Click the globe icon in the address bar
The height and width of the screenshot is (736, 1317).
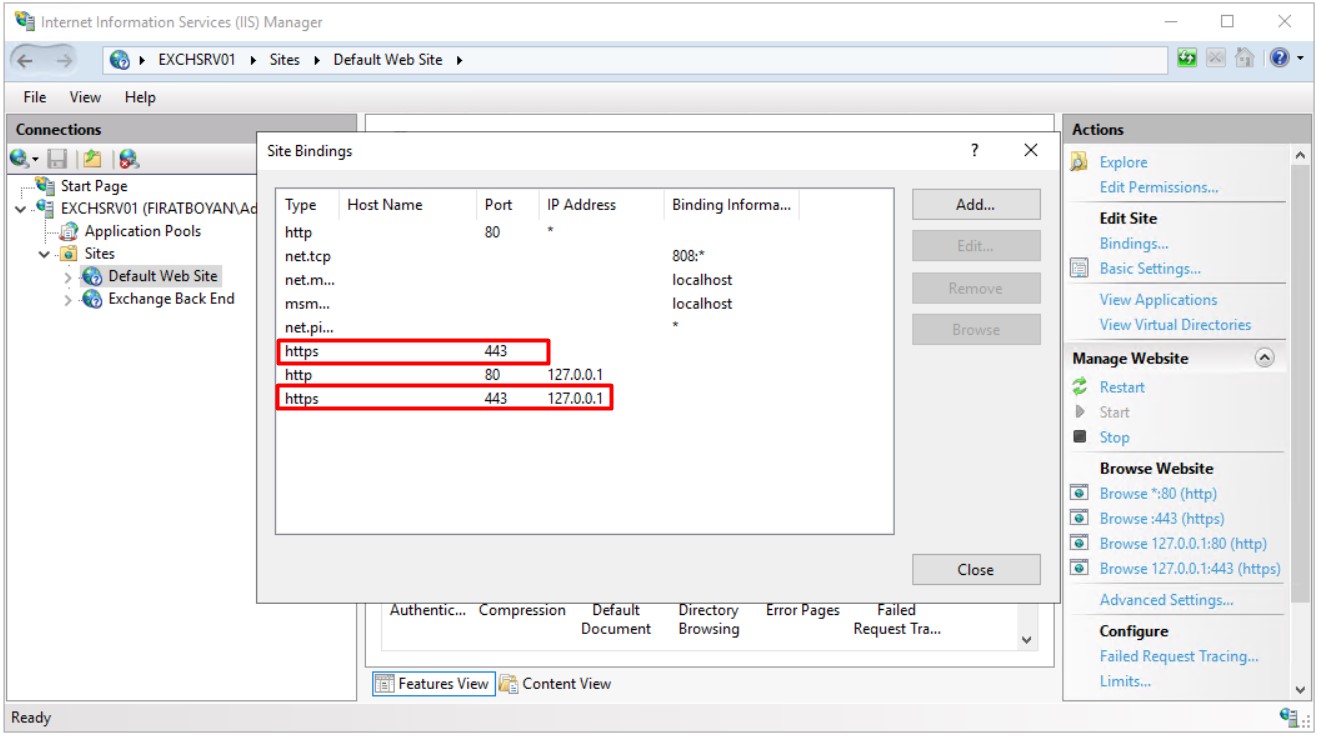[120, 60]
